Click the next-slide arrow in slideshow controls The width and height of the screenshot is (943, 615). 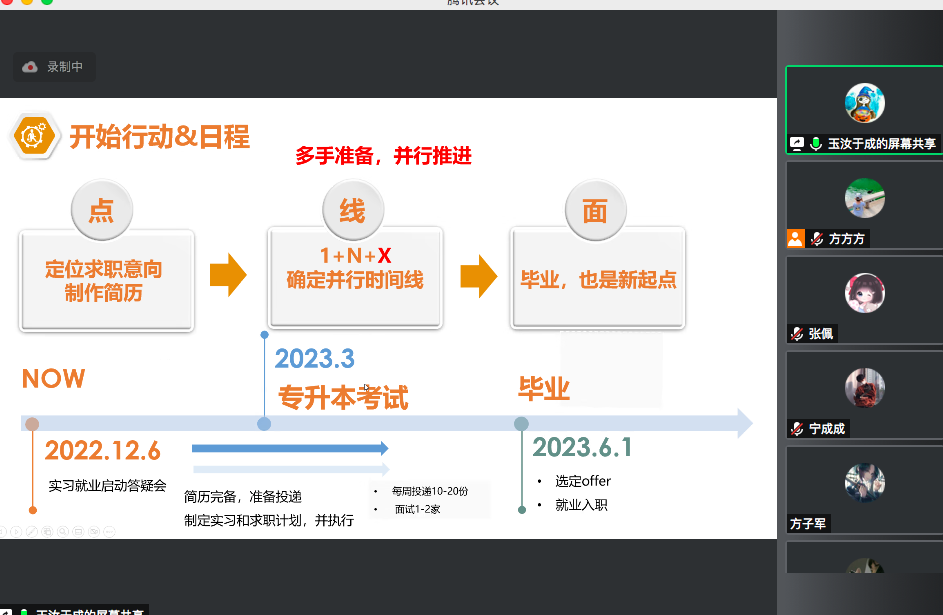tap(16, 532)
